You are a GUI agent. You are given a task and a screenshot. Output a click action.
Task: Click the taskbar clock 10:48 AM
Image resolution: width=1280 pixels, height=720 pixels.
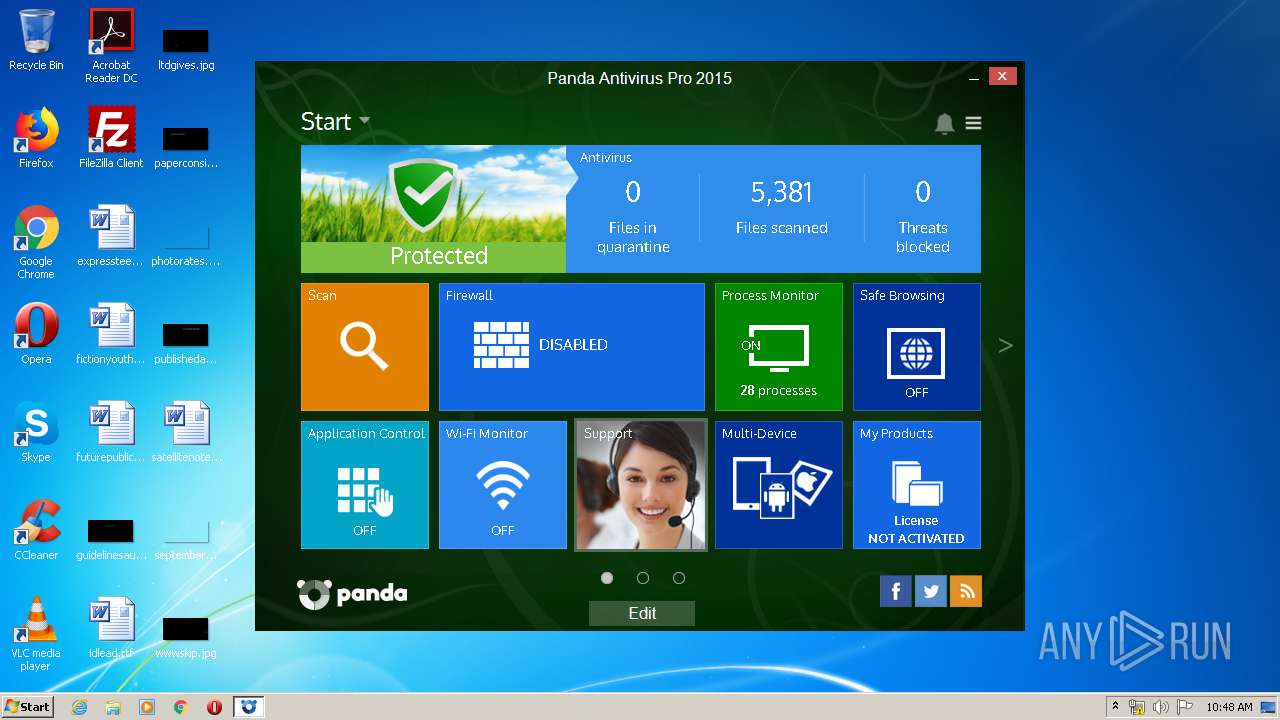tap(1229, 707)
